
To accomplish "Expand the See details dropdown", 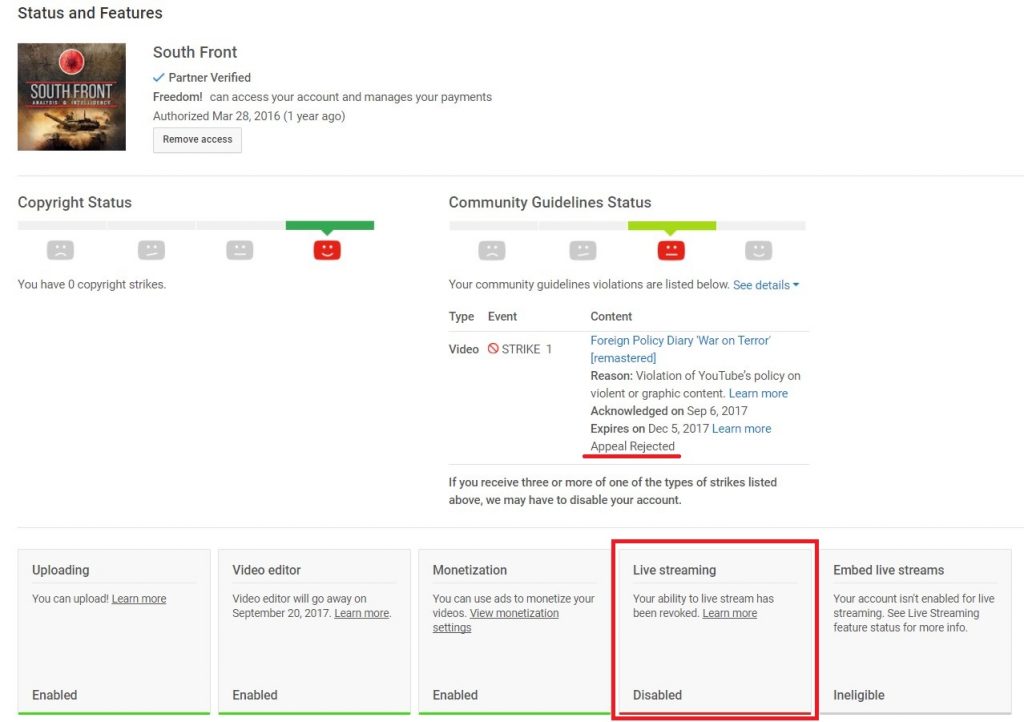I will 765,285.
